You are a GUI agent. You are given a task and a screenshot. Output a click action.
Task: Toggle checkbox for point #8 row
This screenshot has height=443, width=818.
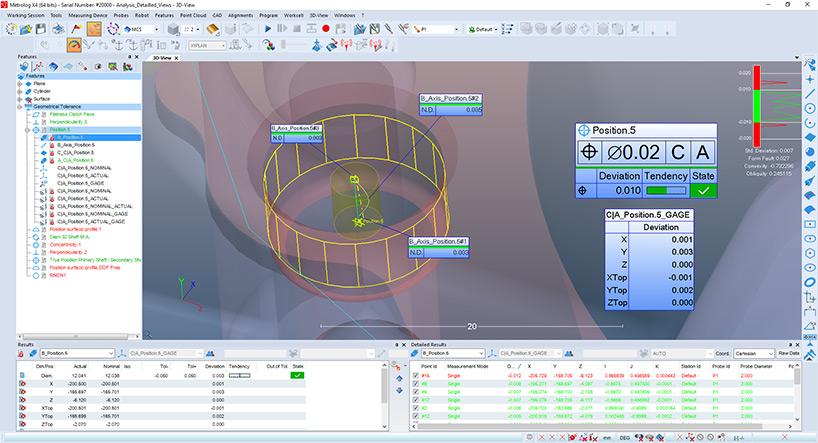(417, 384)
